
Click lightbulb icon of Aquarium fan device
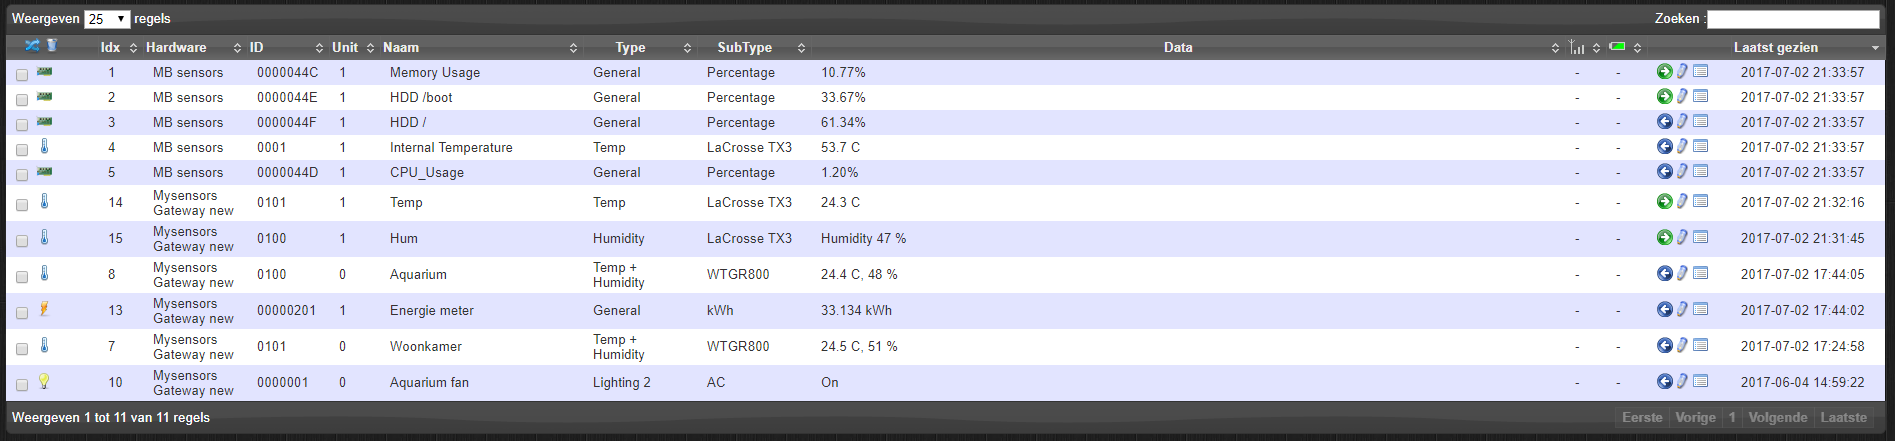(x=44, y=381)
